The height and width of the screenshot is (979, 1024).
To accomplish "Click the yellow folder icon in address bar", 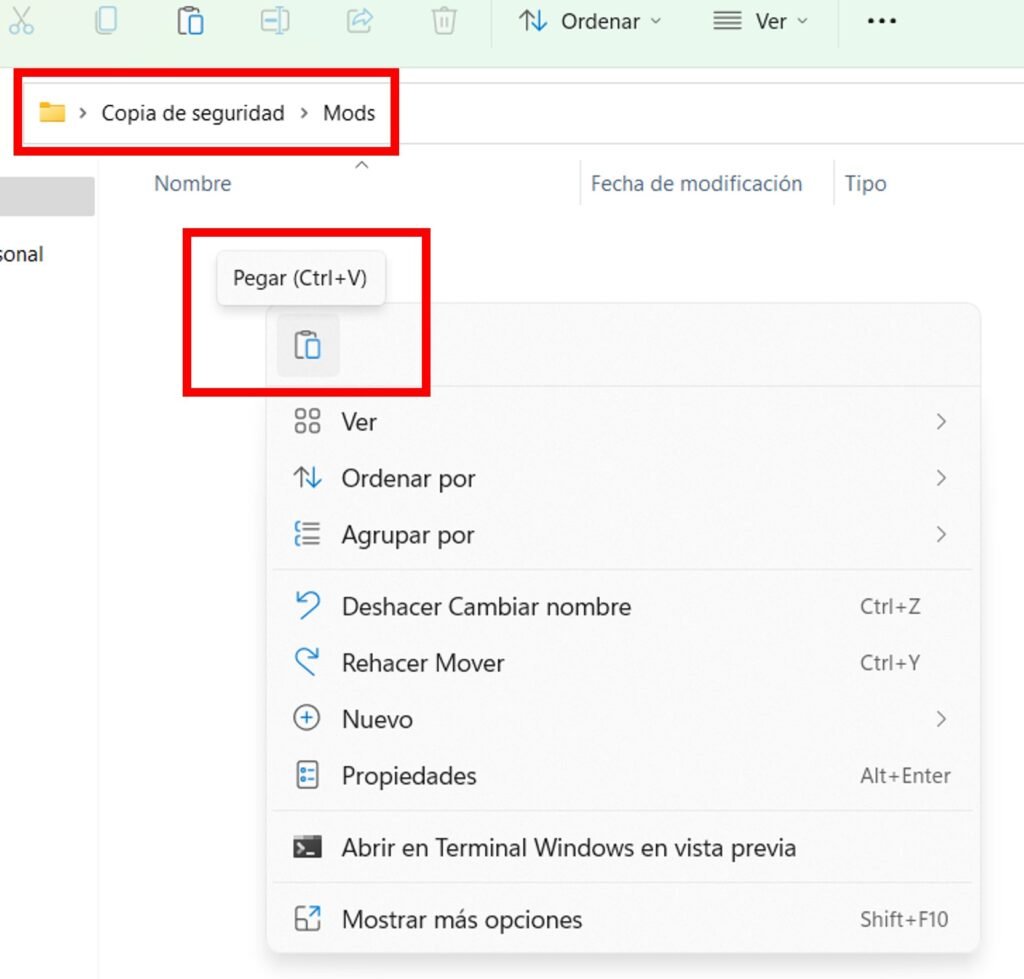I will pos(52,112).
